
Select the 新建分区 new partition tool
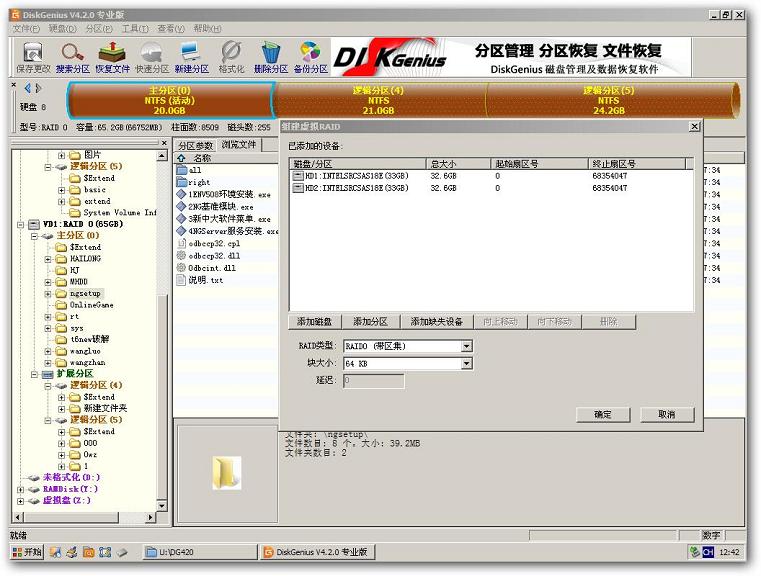click(191, 57)
